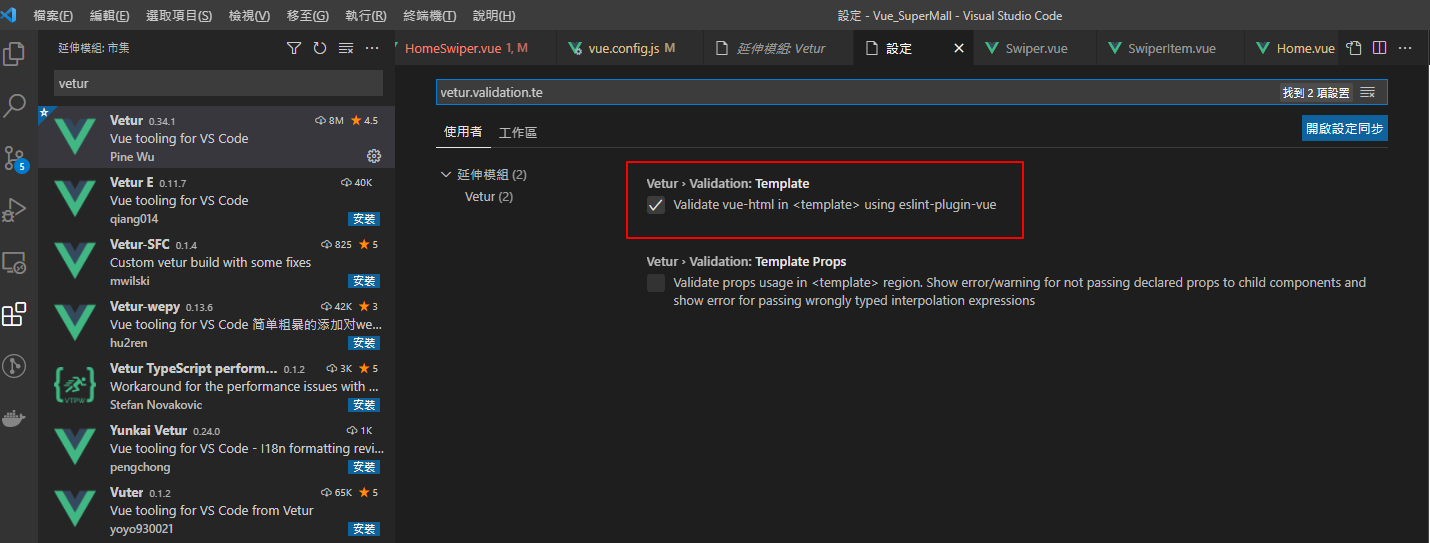Switch to Home.vue tab
Image resolution: width=1430 pixels, height=543 pixels.
click(1294, 48)
